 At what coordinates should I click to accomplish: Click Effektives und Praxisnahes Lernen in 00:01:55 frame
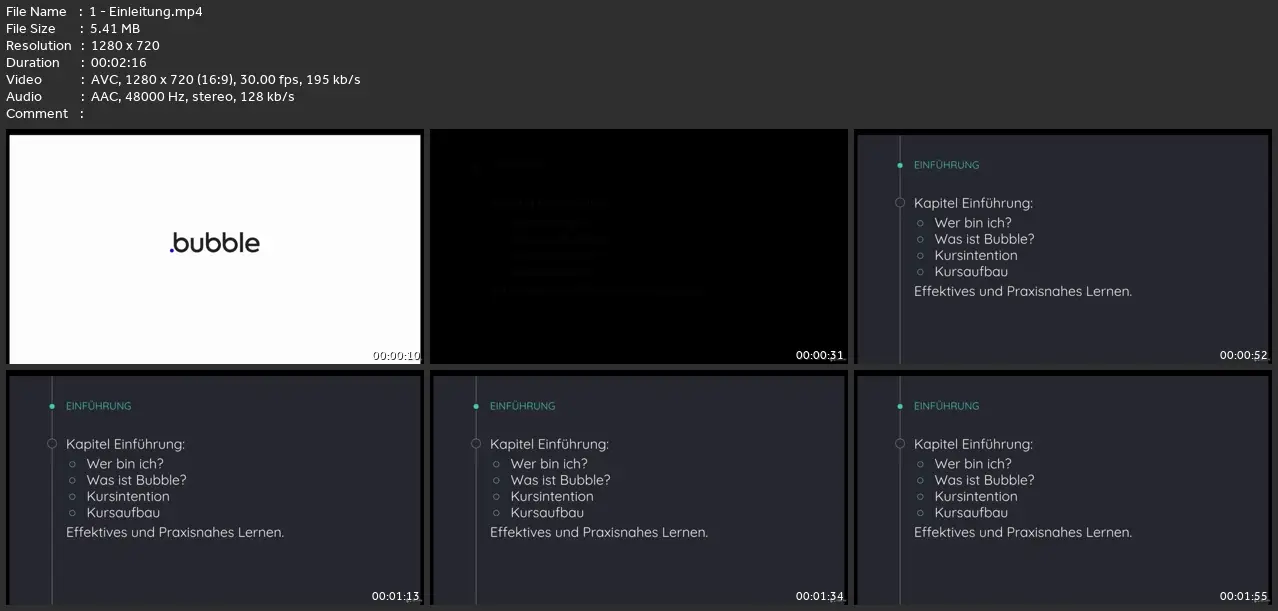(x=1023, y=533)
